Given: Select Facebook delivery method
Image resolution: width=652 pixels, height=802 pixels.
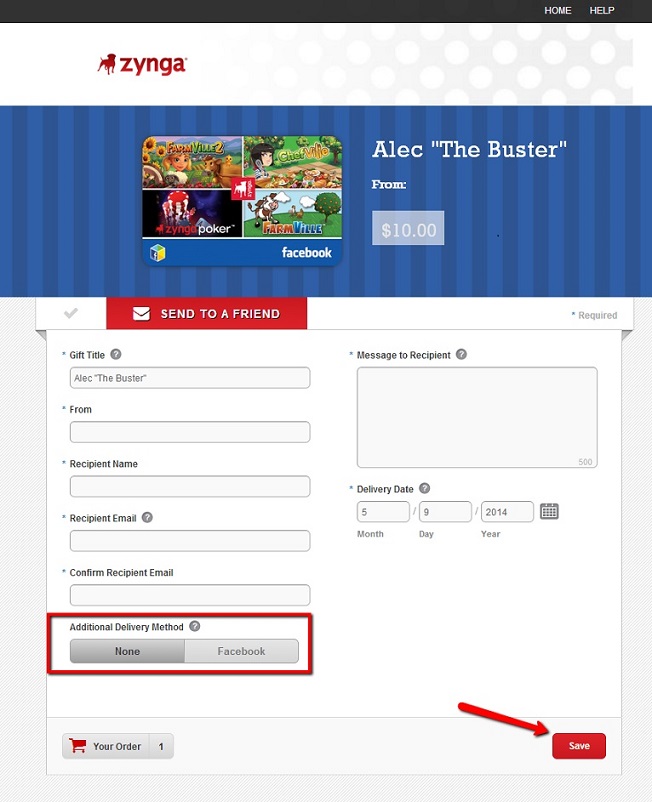Looking at the screenshot, I should coord(241,651).
